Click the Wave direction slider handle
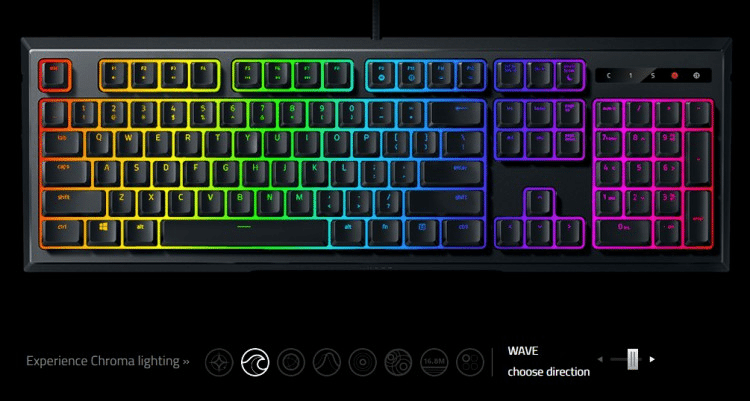 point(633,359)
